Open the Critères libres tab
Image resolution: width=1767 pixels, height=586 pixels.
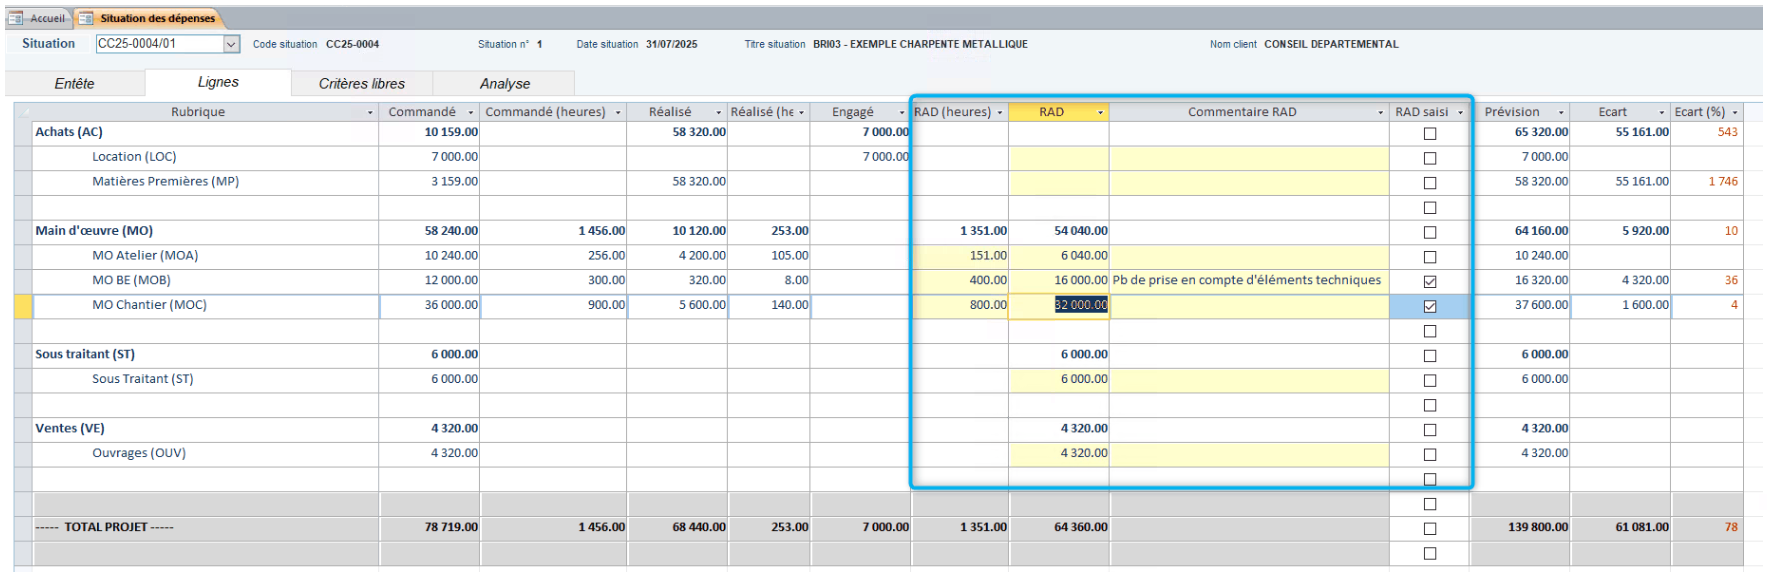coord(362,84)
